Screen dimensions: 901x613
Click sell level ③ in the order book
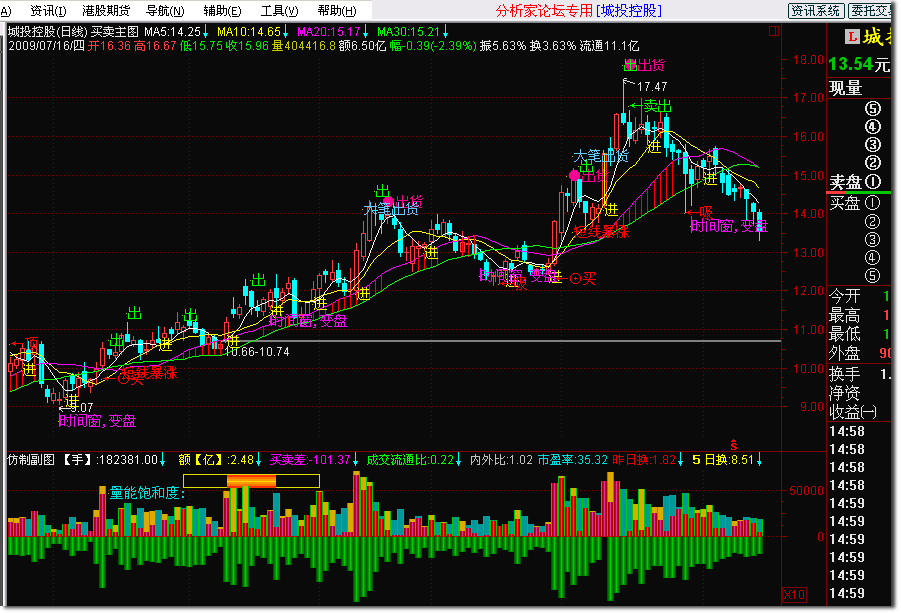872,145
